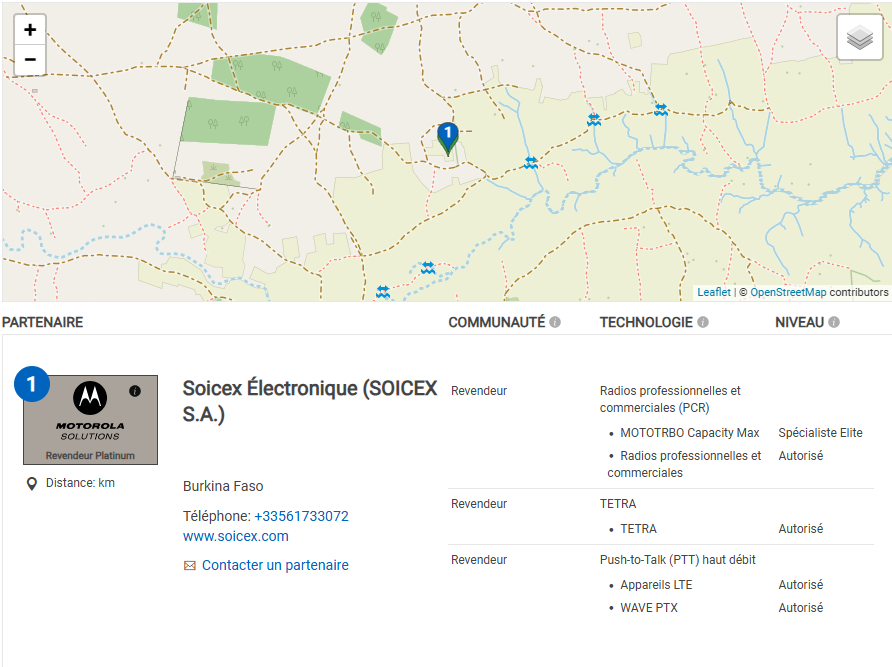This screenshot has height=667, width=892.
Task: Click the numbered map pin marker
Action: pyautogui.click(x=448, y=137)
